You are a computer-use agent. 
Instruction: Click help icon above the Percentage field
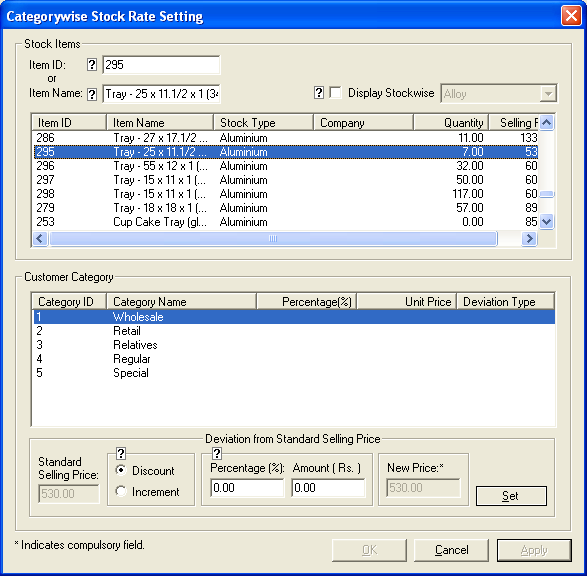tap(217, 454)
